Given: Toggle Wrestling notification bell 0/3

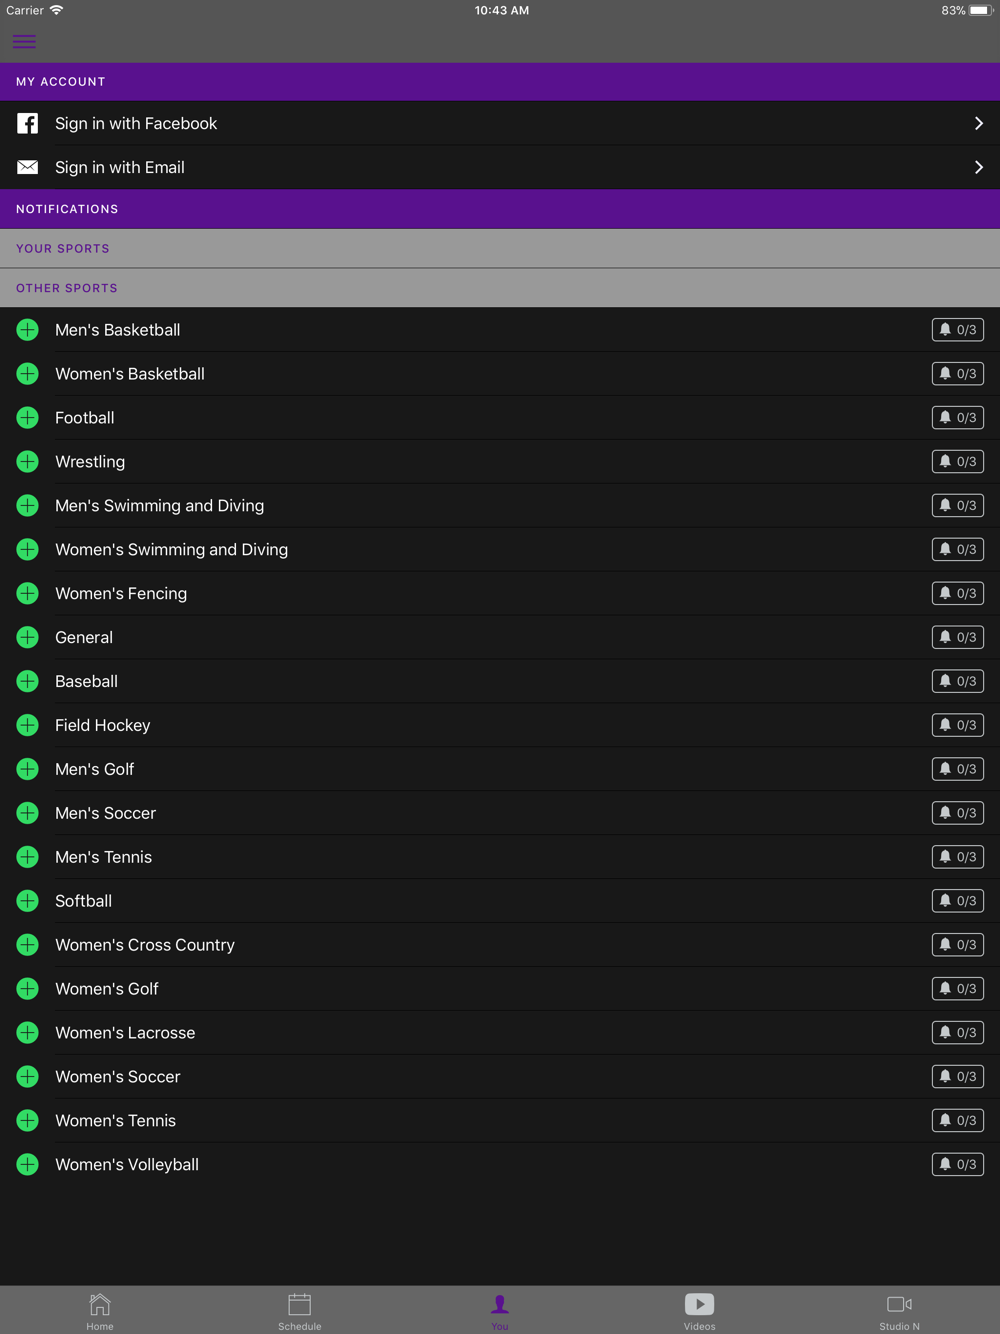Looking at the screenshot, I should tap(958, 462).
